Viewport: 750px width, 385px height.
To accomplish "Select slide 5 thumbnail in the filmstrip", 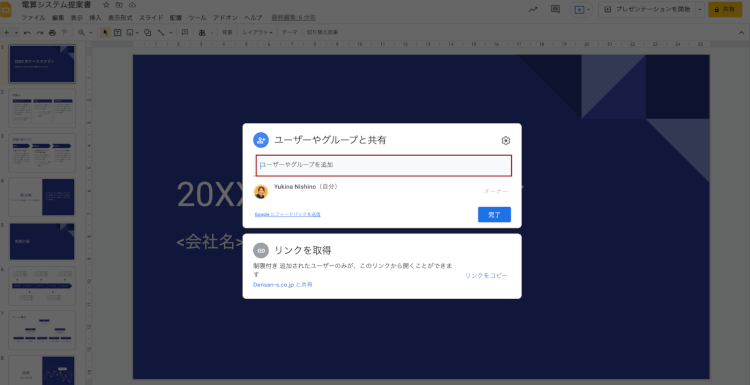I will [42, 242].
